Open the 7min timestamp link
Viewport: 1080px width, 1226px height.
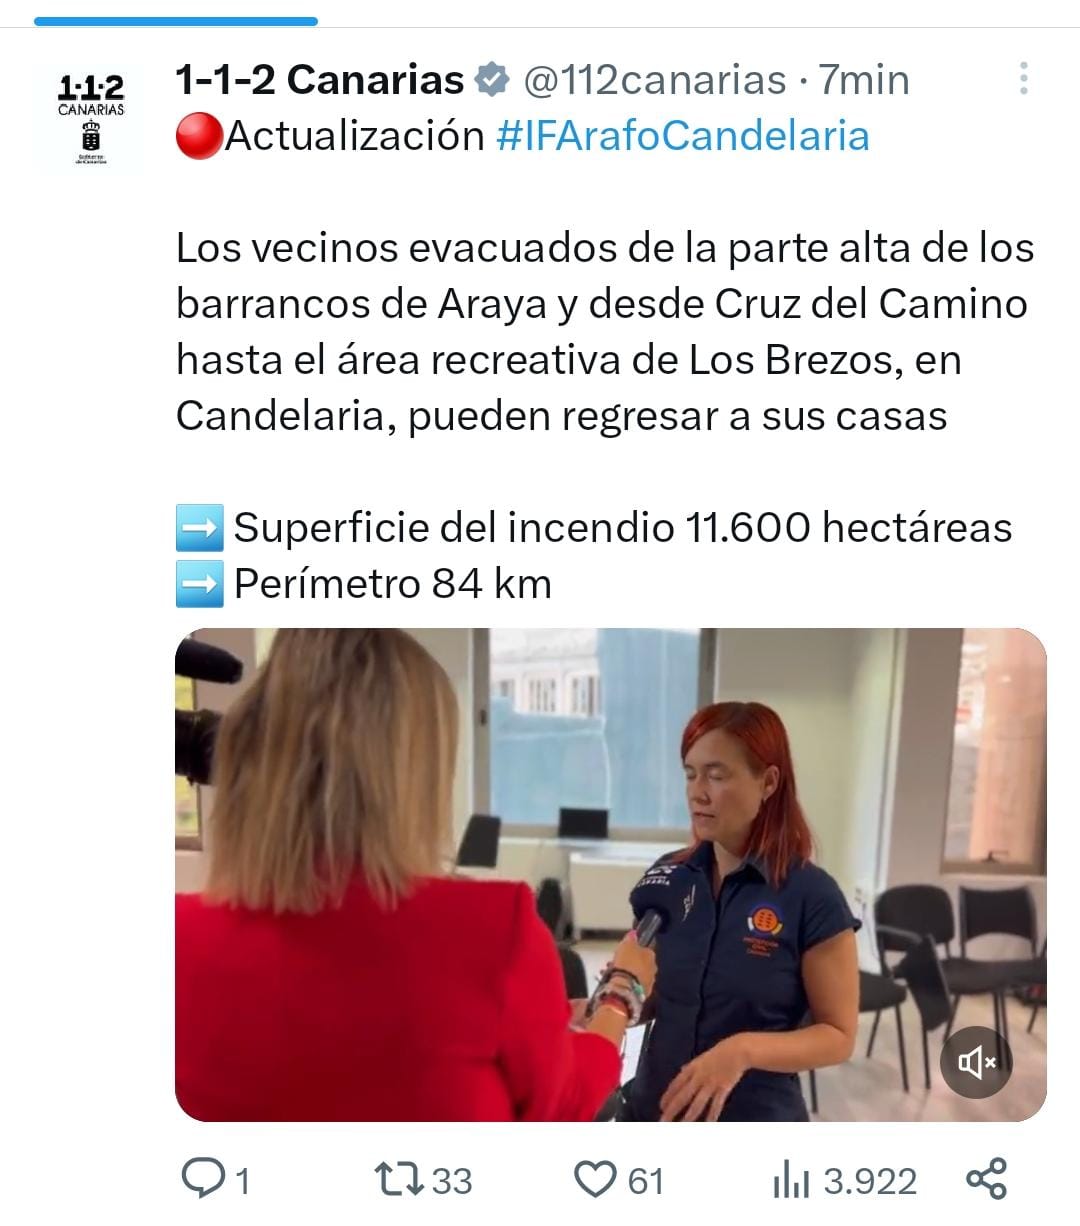(x=865, y=80)
